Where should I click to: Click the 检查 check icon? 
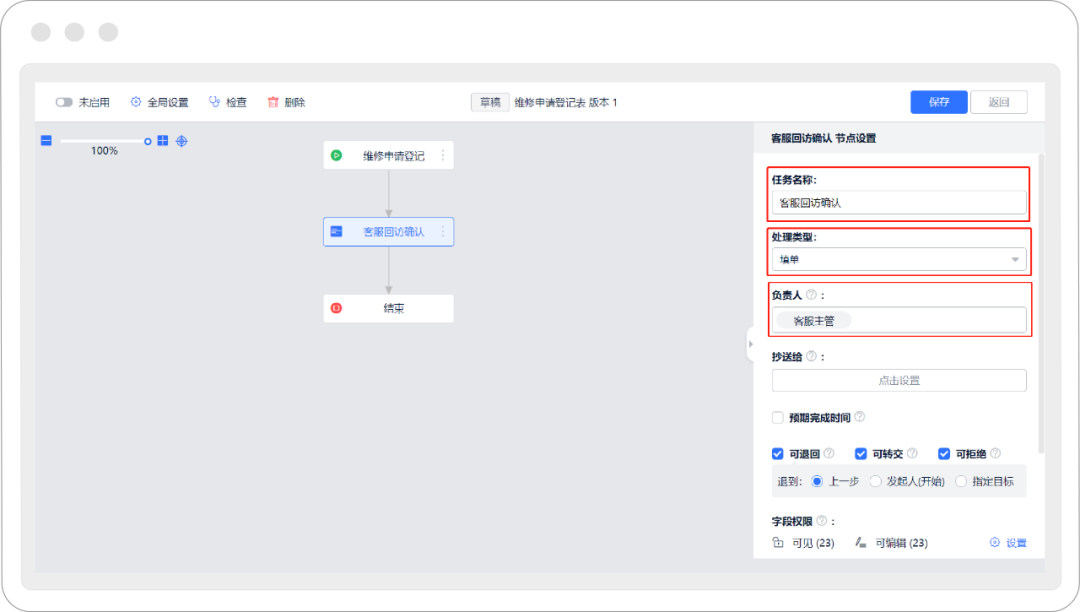214,102
